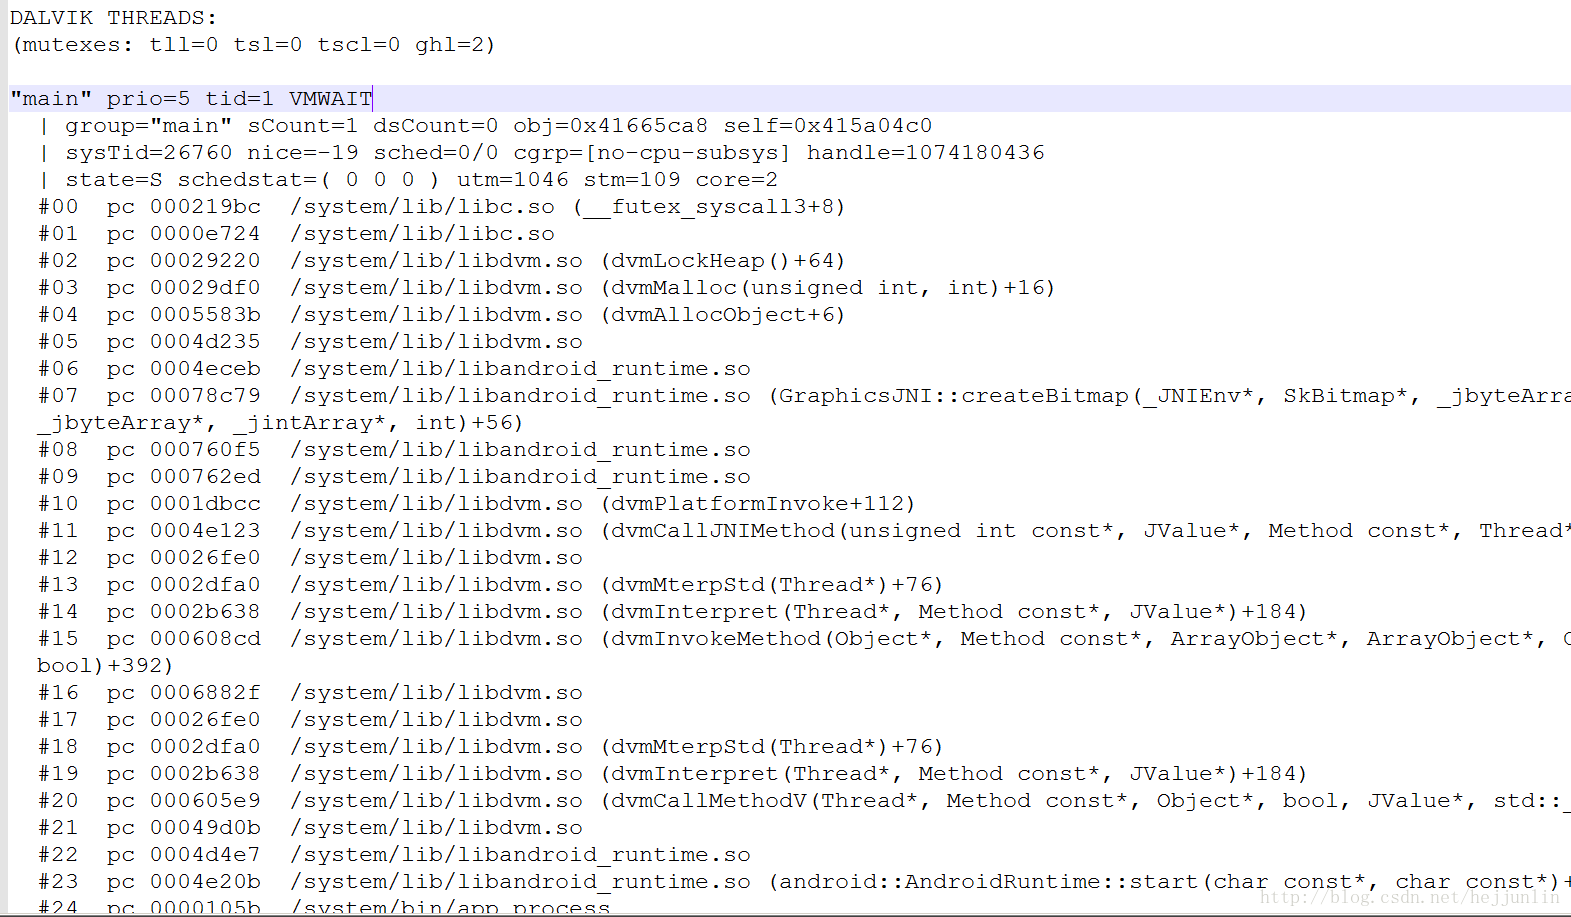Select frame #04 dvmAllocObject+6
Viewport: 1571px width, 917px height.
(x=442, y=315)
